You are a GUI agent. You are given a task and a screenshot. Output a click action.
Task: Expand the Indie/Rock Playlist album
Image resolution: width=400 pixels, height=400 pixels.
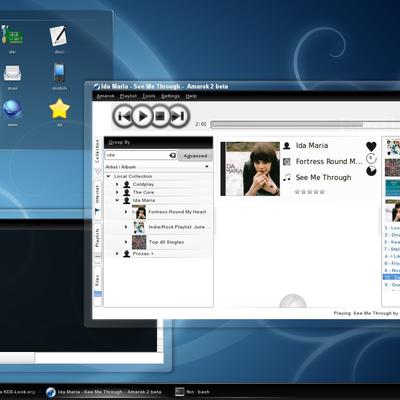pos(126,227)
